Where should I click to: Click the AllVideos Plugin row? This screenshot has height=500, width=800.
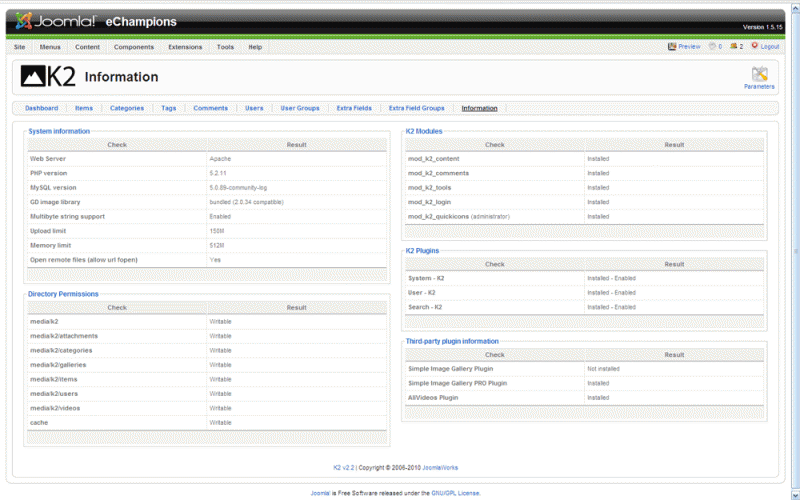tap(584, 397)
